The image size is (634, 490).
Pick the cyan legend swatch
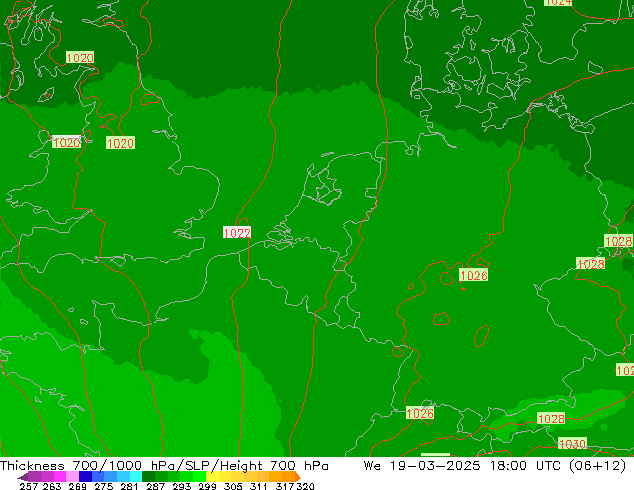point(136,476)
